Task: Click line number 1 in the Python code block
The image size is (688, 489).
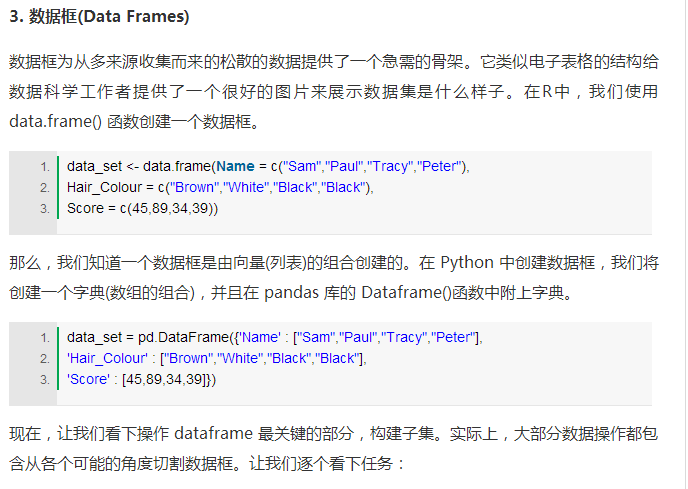Action: click(x=44, y=337)
